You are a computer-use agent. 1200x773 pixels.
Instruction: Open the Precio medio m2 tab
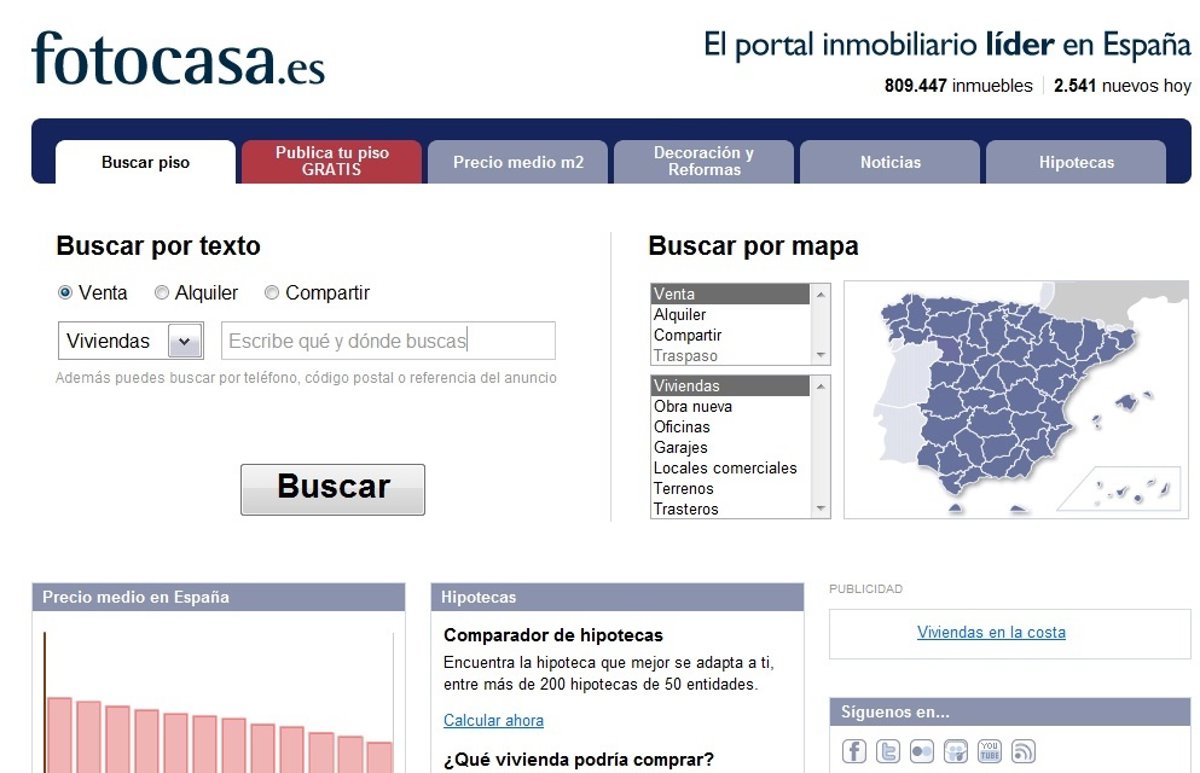click(517, 162)
